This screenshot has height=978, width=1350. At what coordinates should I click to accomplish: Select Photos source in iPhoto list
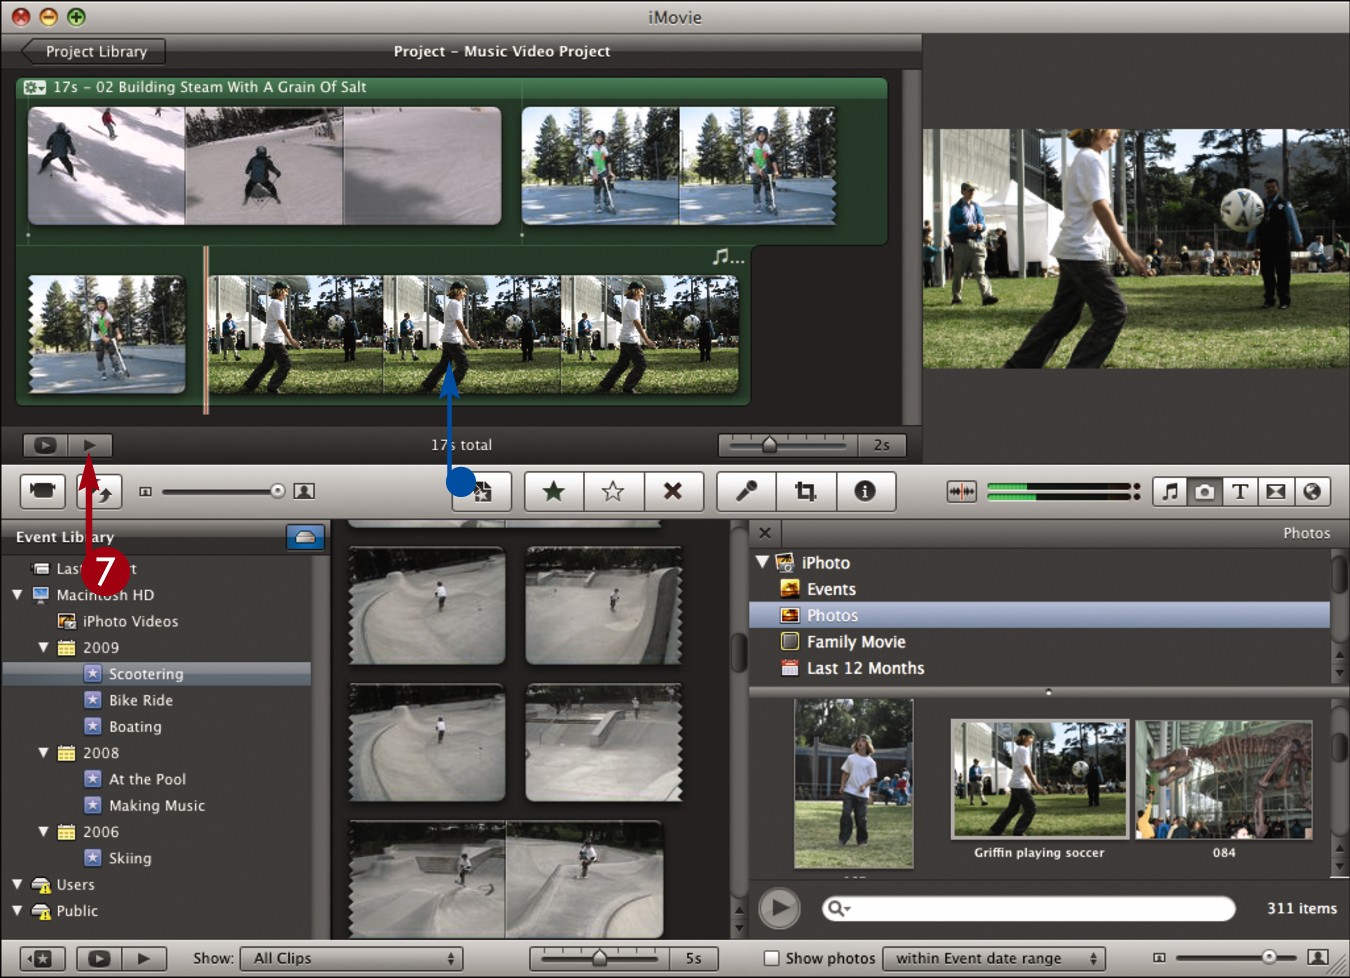(x=1040, y=615)
